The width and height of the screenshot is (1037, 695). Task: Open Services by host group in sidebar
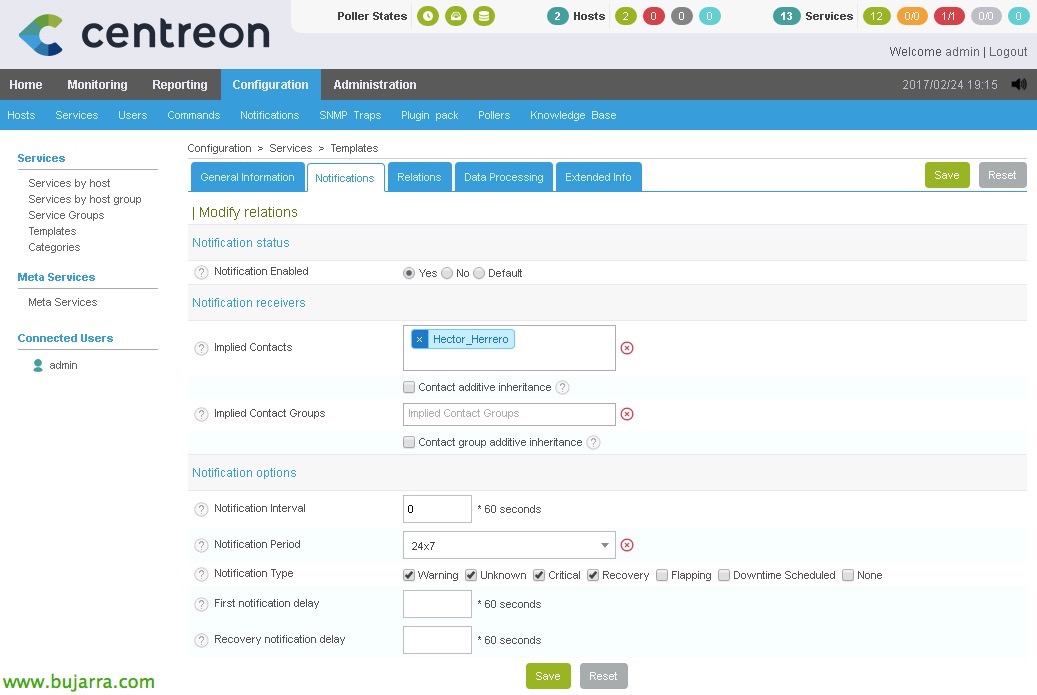click(85, 199)
